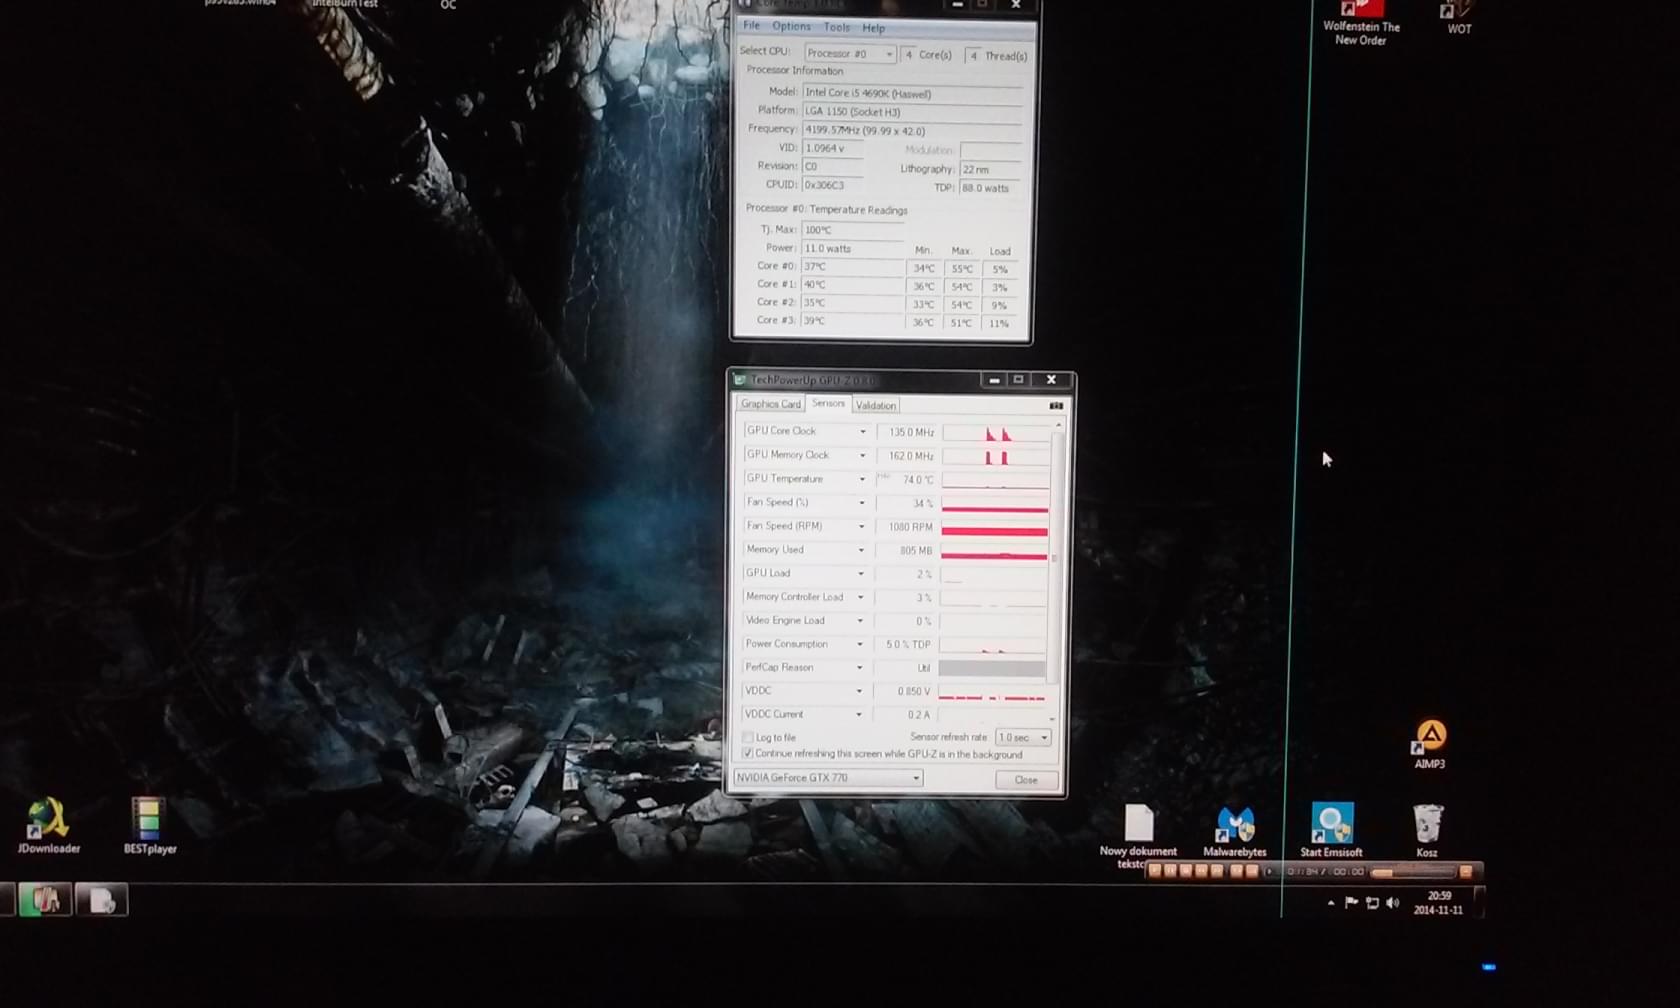Open the NVIDIA GeForce GTX 770 selector

coord(828,777)
